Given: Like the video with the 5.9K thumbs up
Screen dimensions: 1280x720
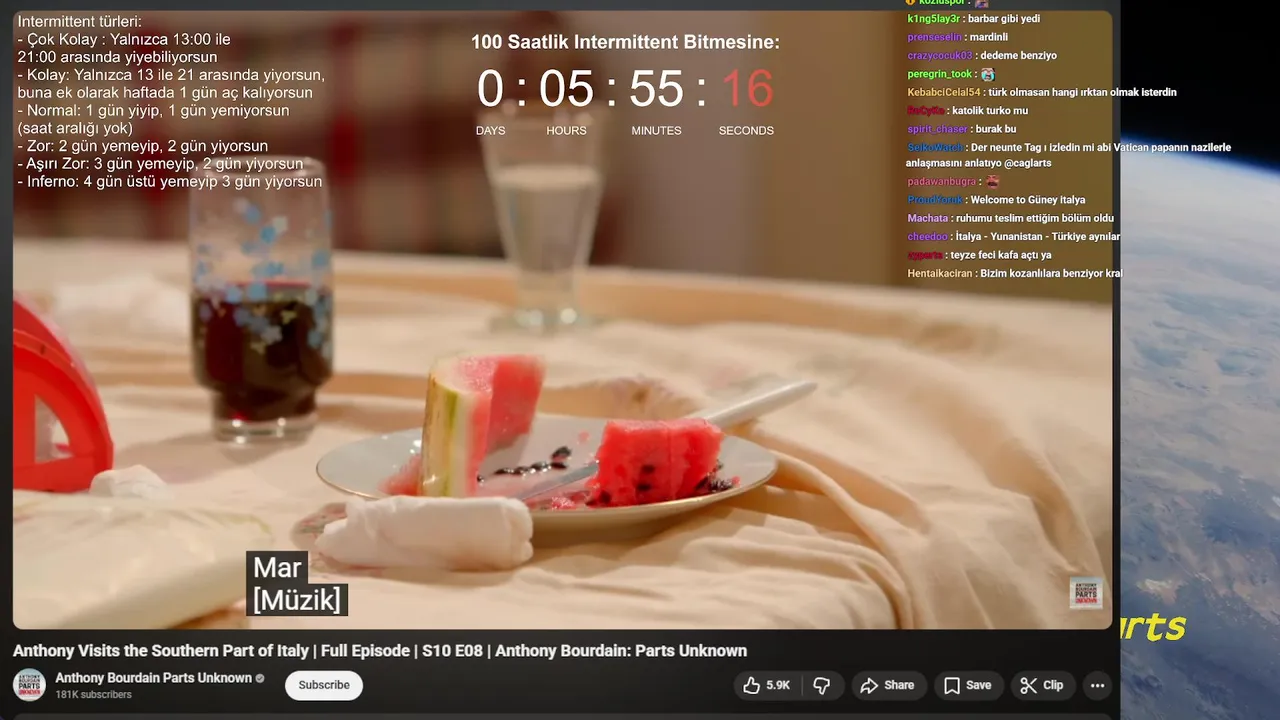Looking at the screenshot, I should pos(766,685).
